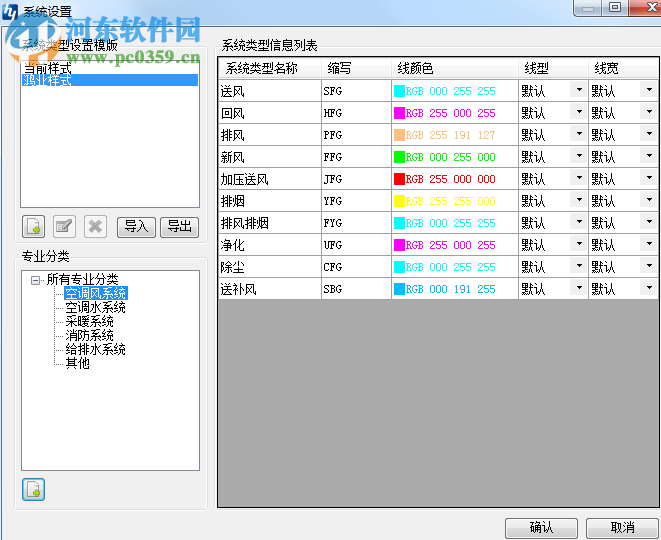Screen dimensions: 661x540
Task: Click the 线颜色 column header
Action: pyautogui.click(x=455, y=68)
